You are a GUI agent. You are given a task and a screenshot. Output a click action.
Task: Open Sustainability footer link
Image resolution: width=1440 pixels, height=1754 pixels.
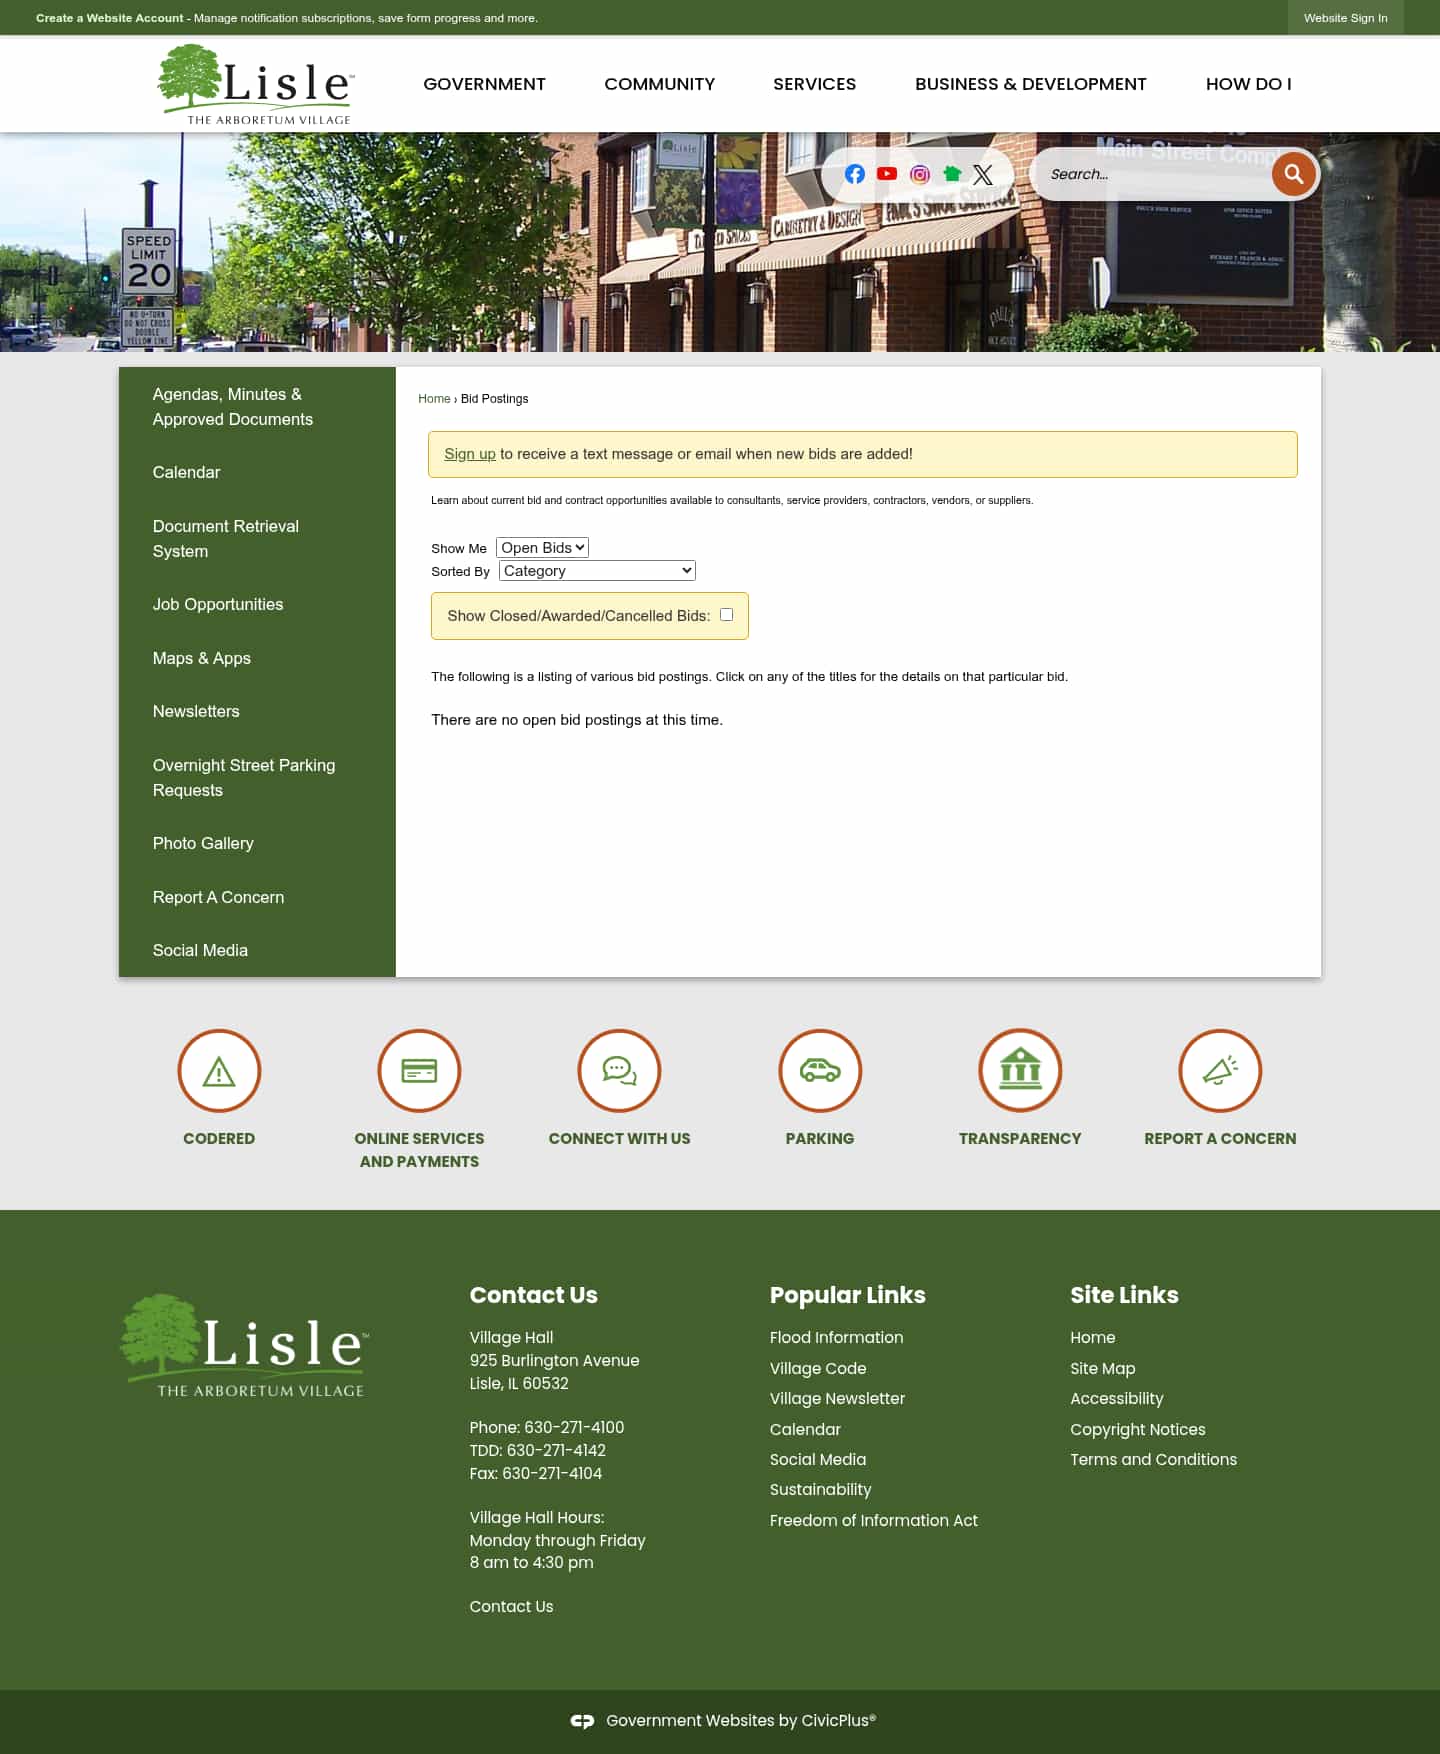click(820, 1490)
